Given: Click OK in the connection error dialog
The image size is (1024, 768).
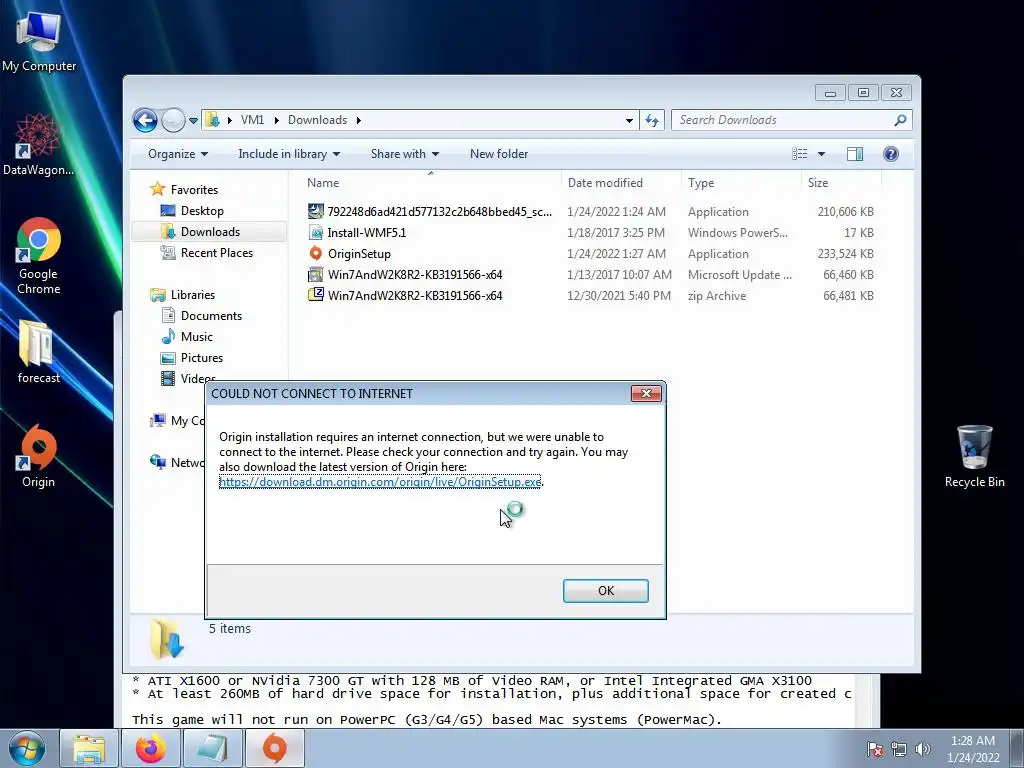Looking at the screenshot, I should tap(605, 590).
